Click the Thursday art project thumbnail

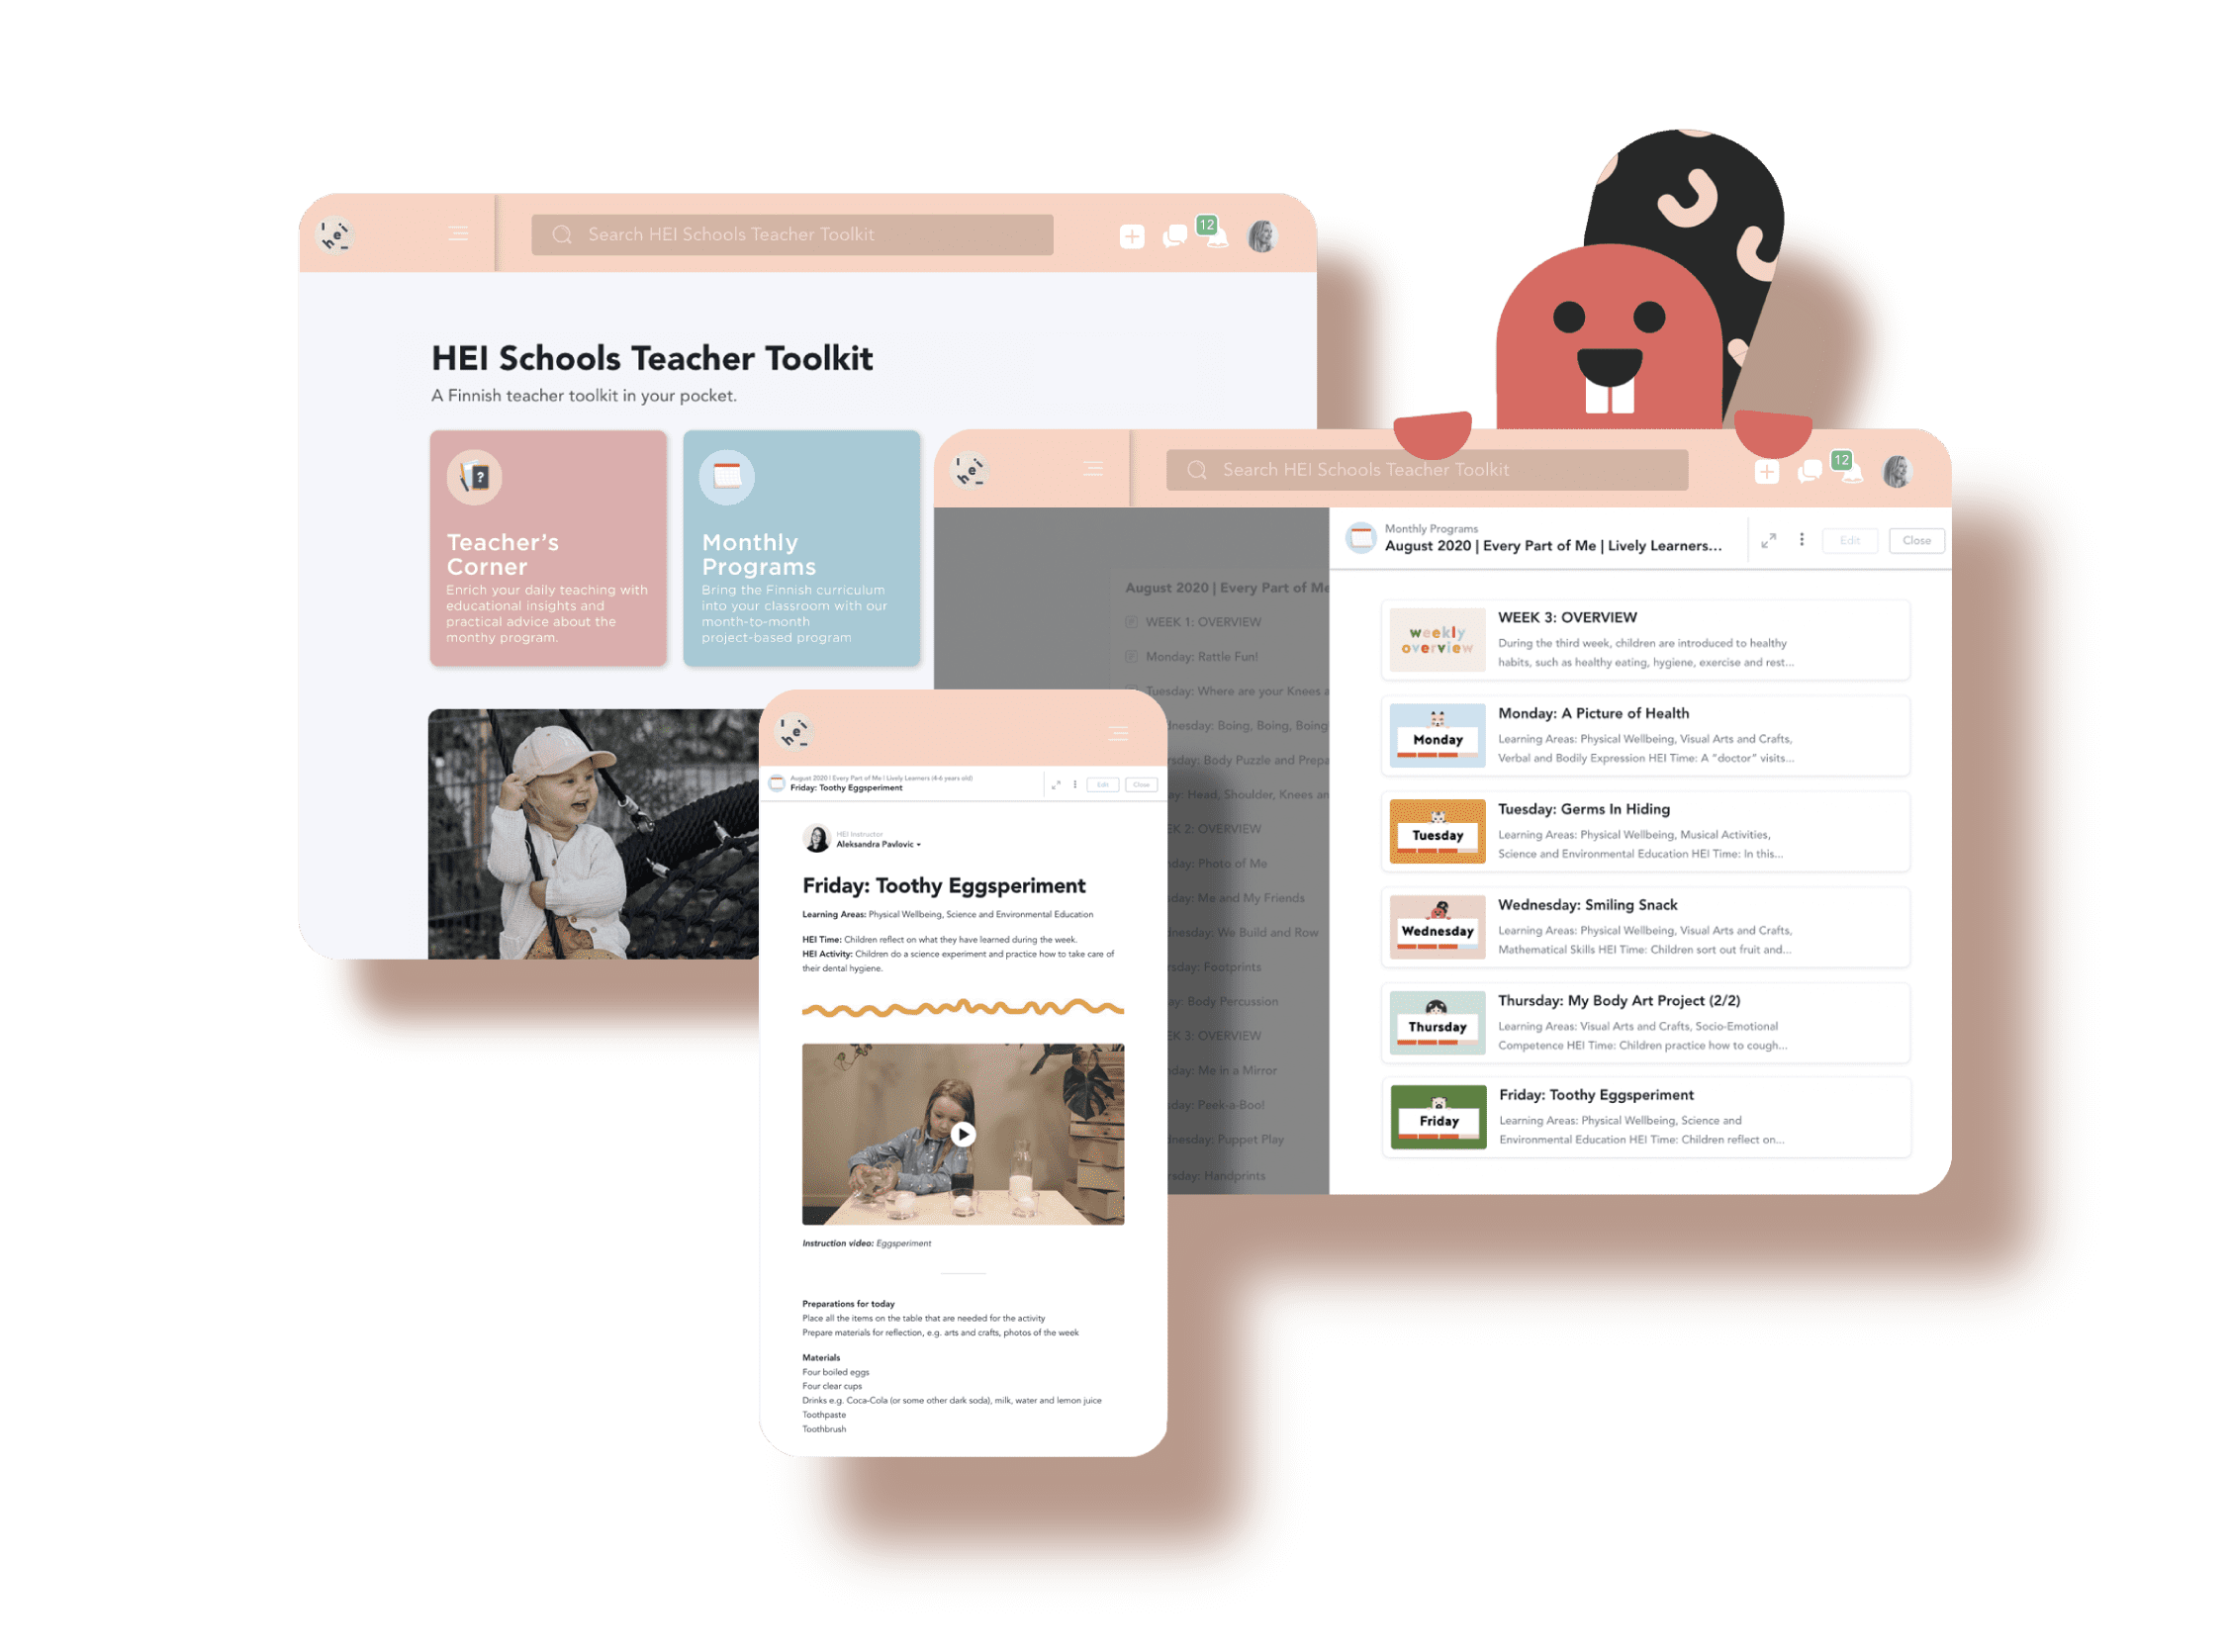(1434, 1026)
